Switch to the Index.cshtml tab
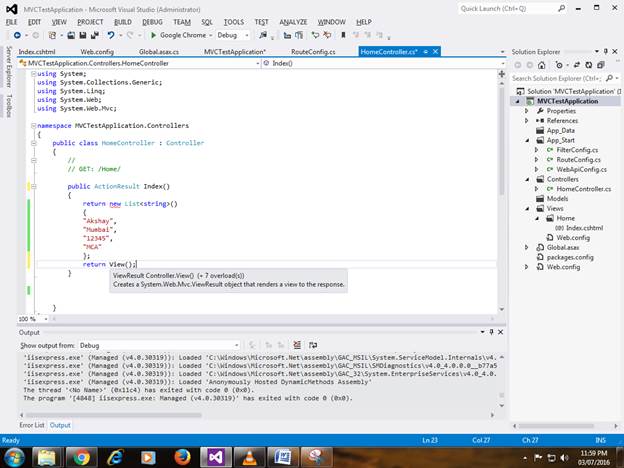 [37, 52]
